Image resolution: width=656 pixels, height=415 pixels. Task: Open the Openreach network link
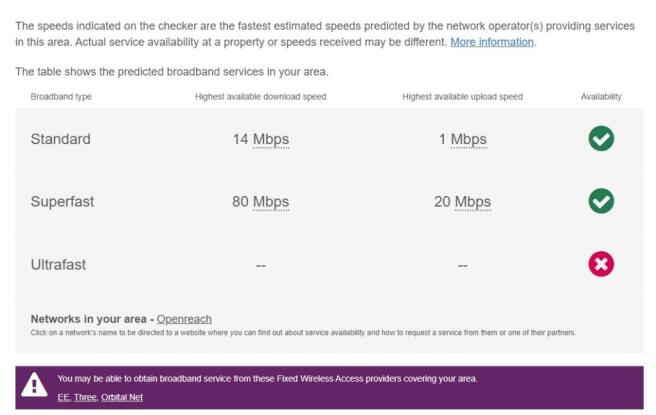(x=184, y=319)
